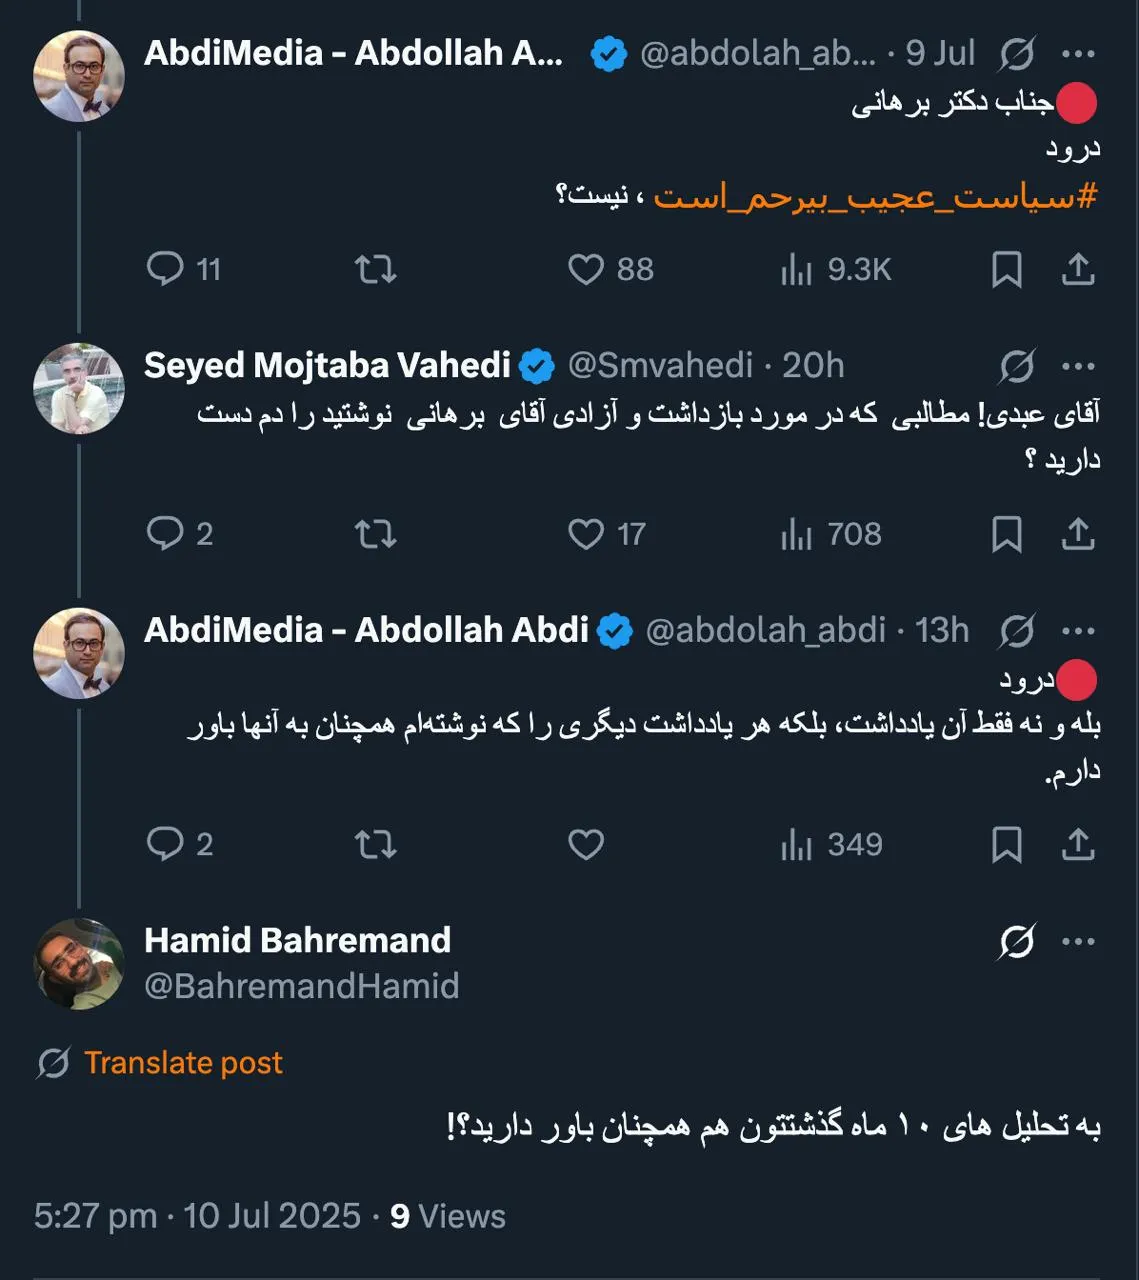
Task: Expand the three-dot menu on Vahedi's tweet
Action: 1078,365
